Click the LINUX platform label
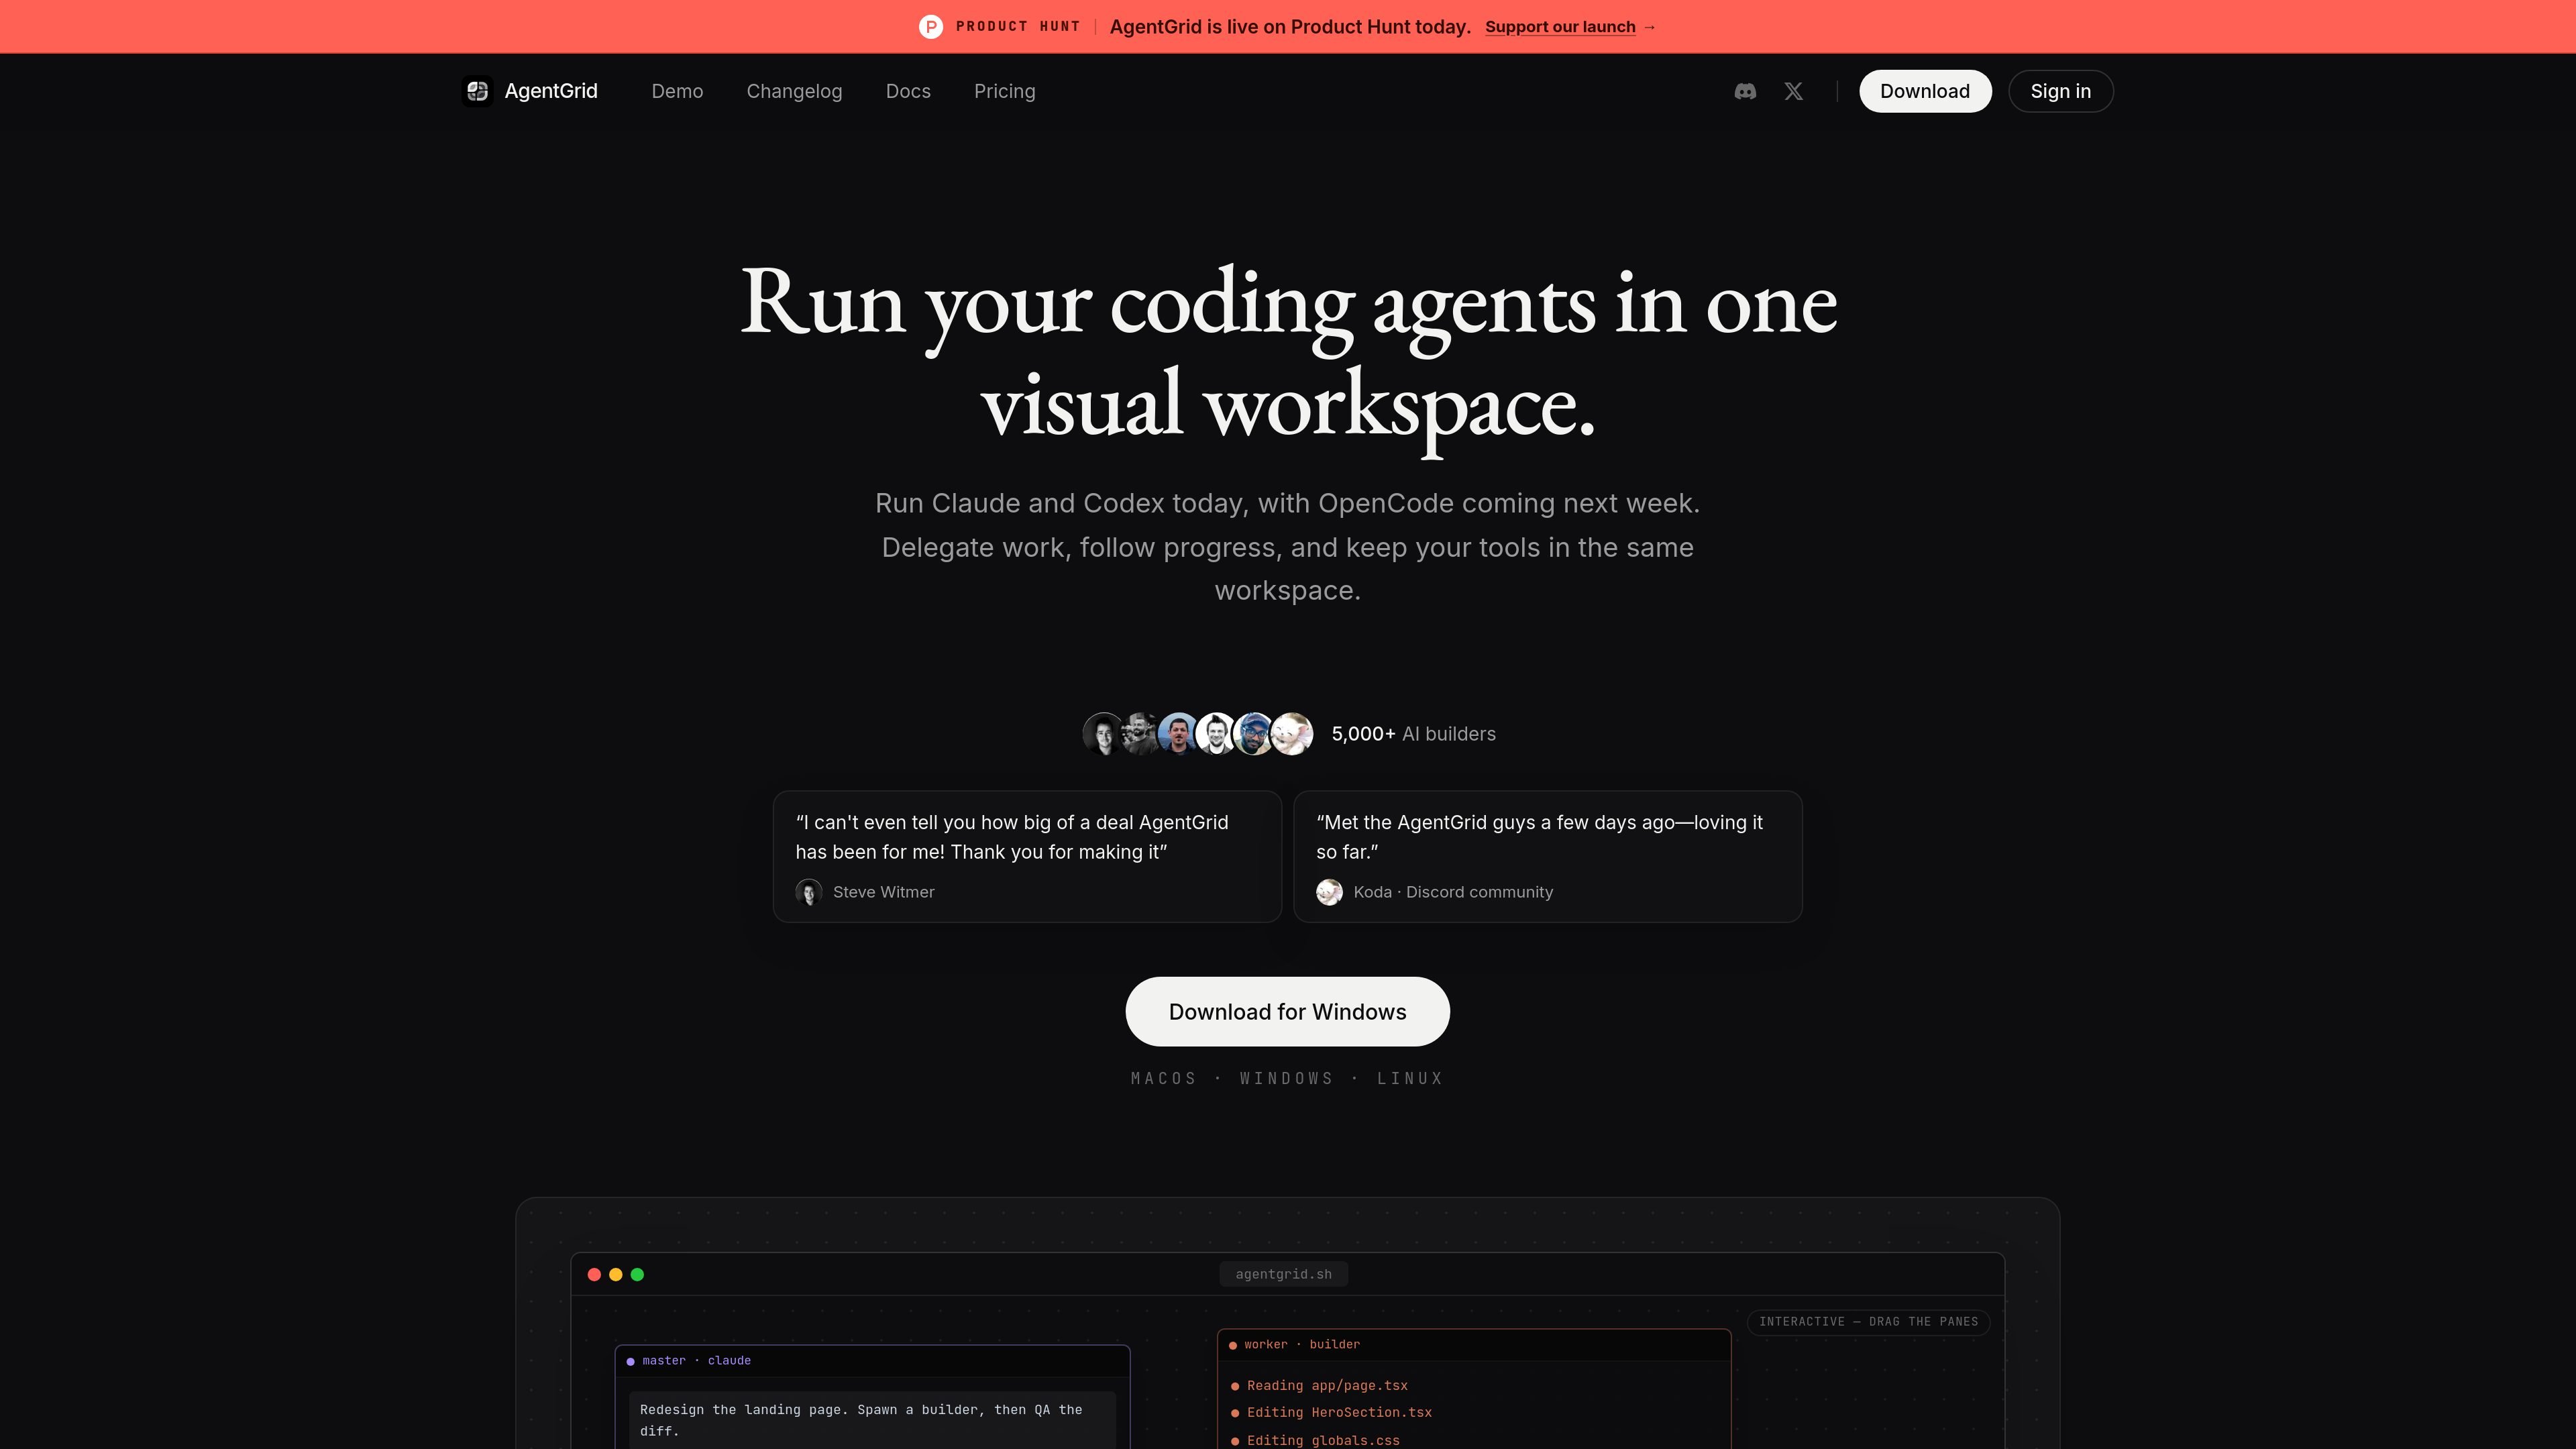Viewport: 2576px width, 1449px height. pyautogui.click(x=1410, y=1078)
